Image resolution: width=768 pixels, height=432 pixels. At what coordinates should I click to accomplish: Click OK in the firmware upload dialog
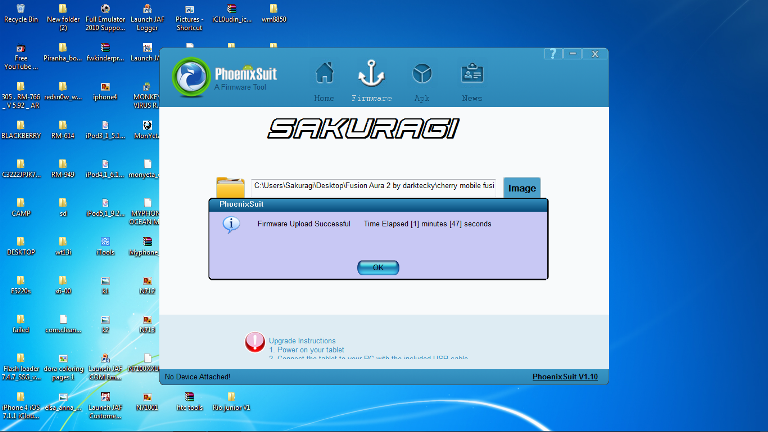(x=378, y=267)
